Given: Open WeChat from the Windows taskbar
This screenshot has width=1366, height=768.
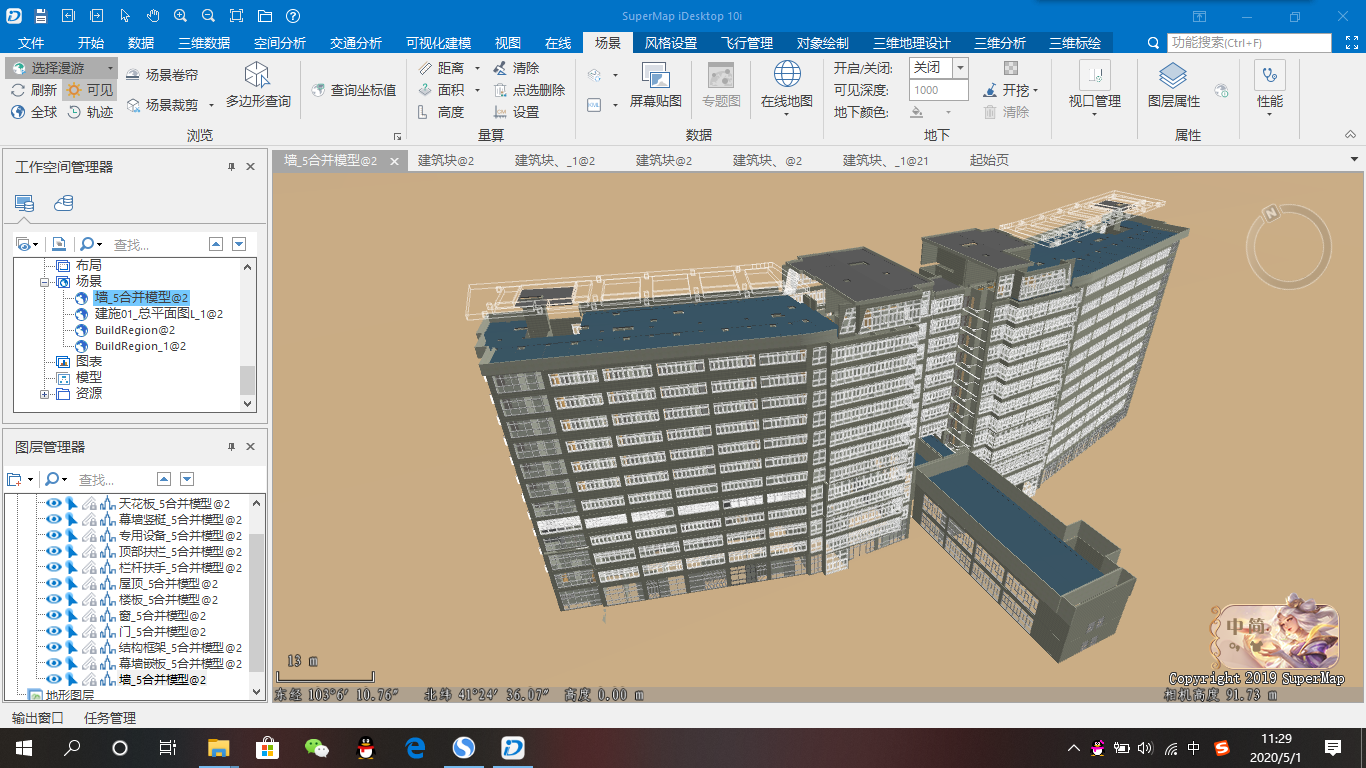Looking at the screenshot, I should (317, 747).
